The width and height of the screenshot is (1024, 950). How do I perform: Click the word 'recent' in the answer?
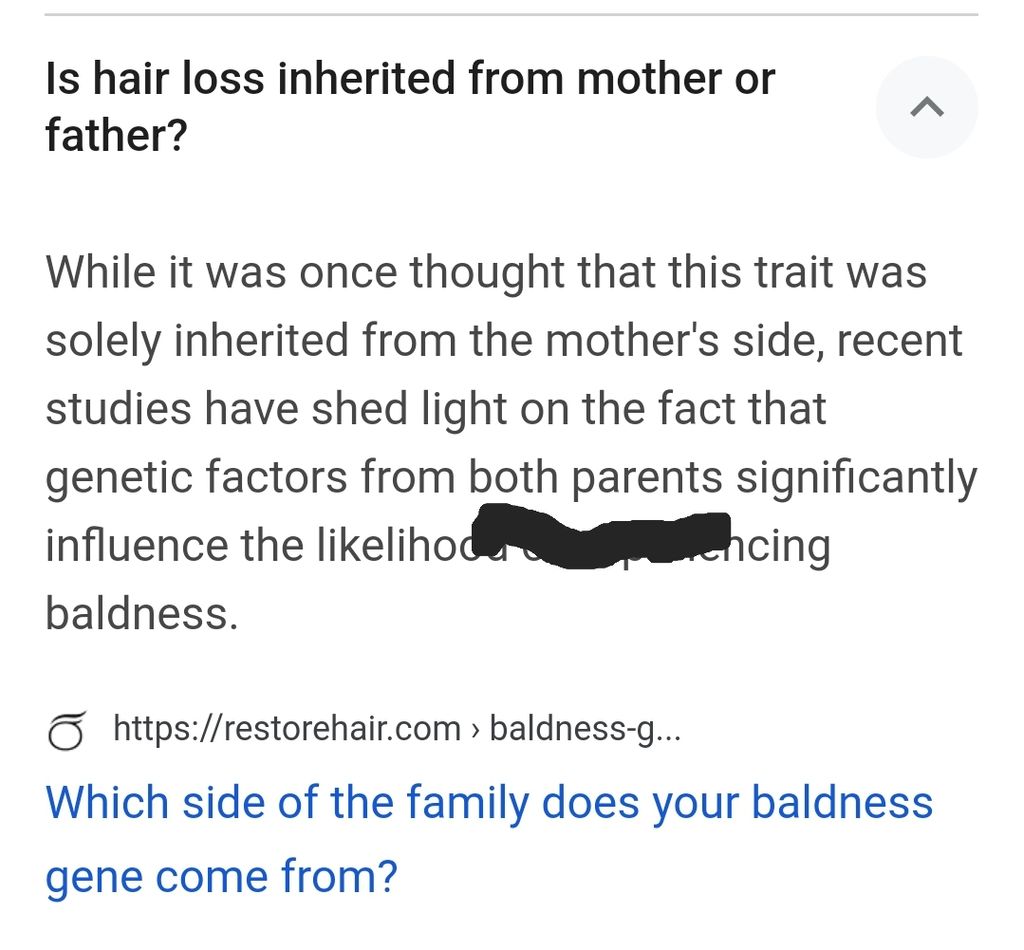(x=900, y=340)
